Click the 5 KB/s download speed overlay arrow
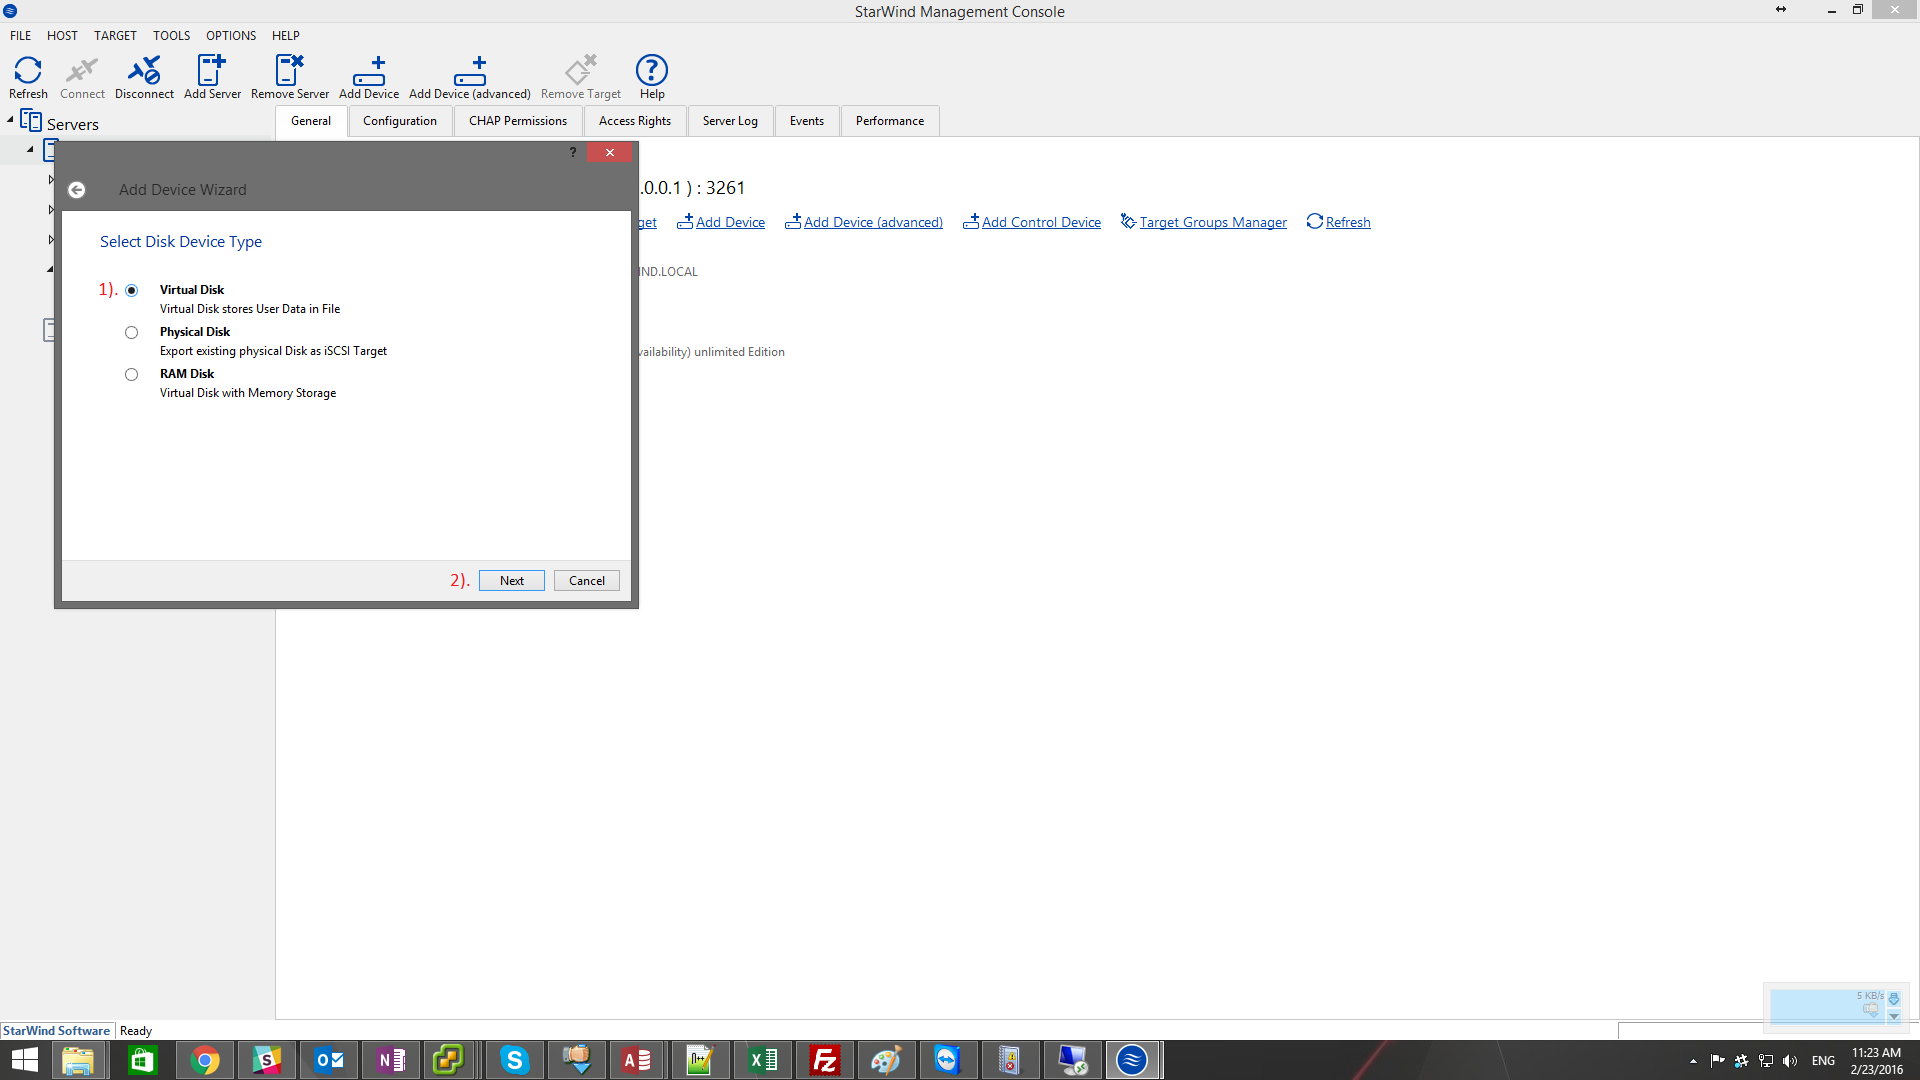 point(1893,999)
